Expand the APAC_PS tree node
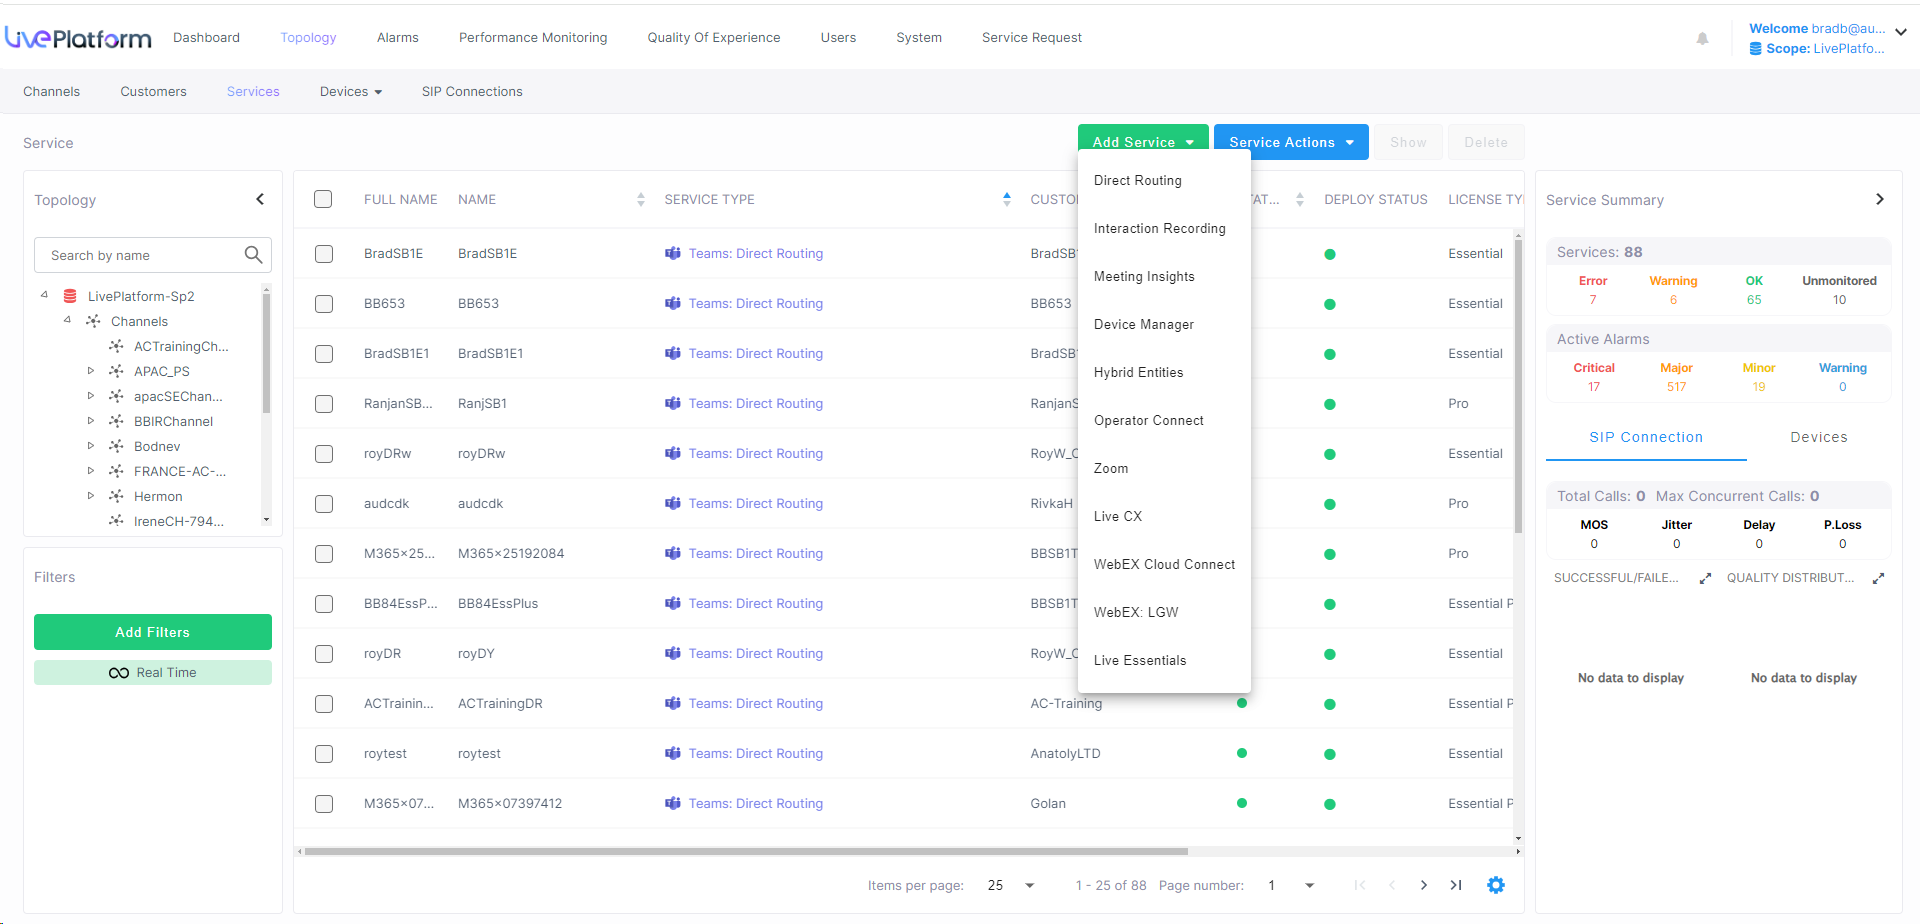Image resolution: width=1920 pixels, height=924 pixels. pos(90,371)
